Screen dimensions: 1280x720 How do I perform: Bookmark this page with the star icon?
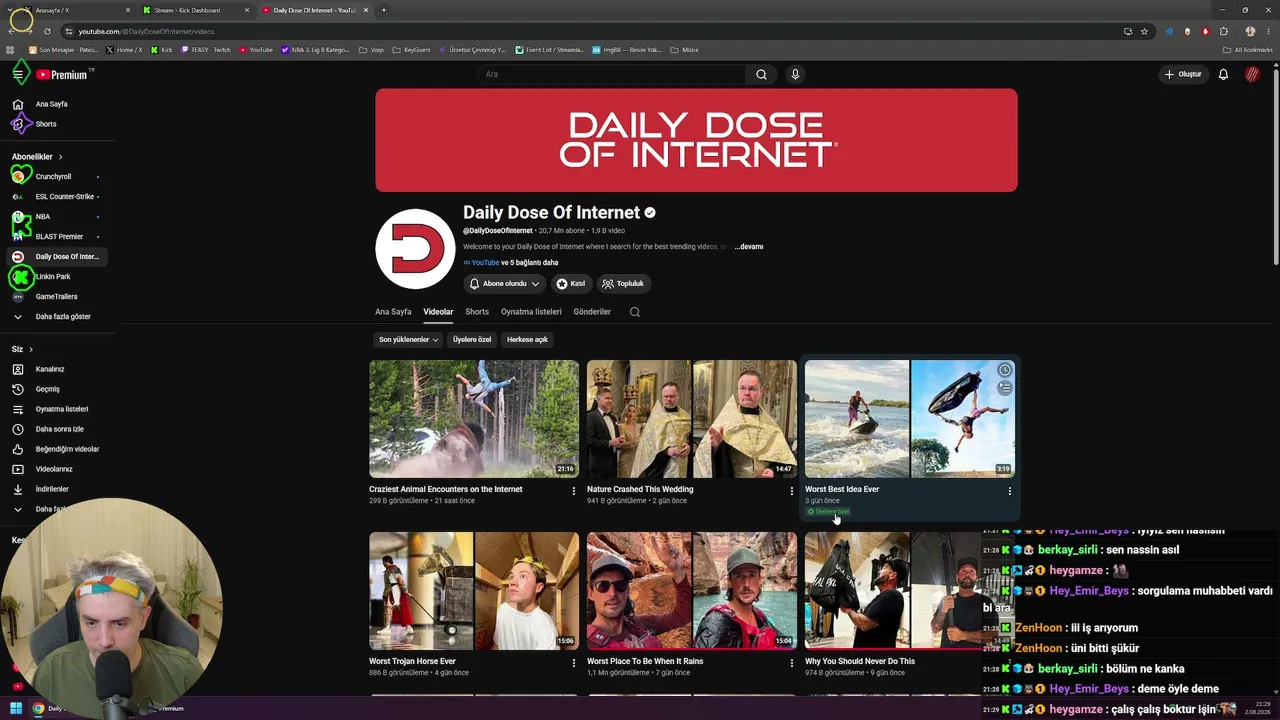(x=1144, y=31)
